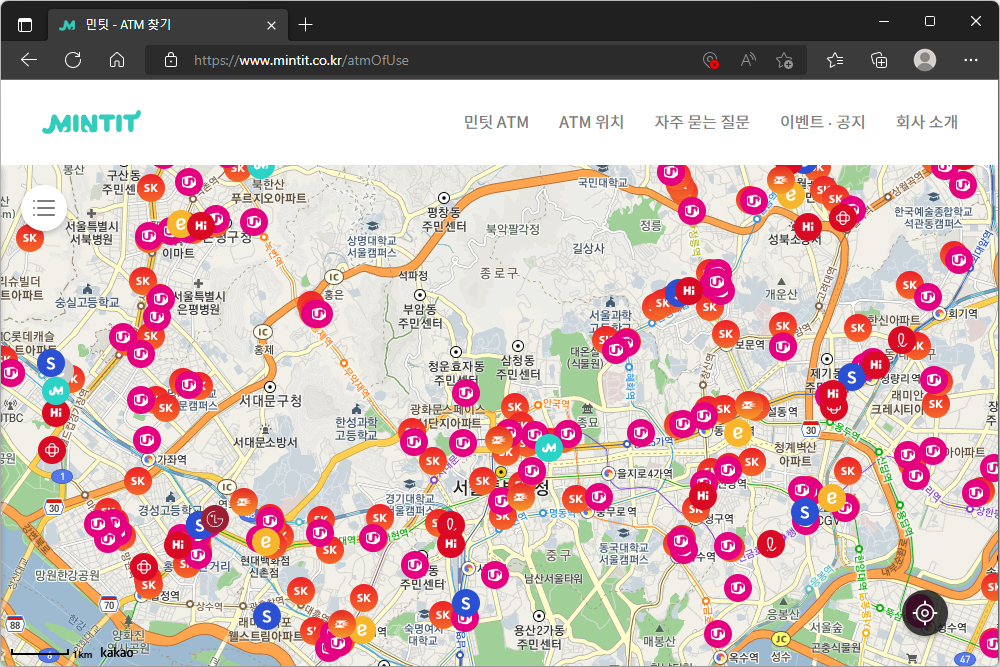Click the 서대문구청 map label
The image size is (1000, 667).
pyautogui.click(x=270, y=400)
